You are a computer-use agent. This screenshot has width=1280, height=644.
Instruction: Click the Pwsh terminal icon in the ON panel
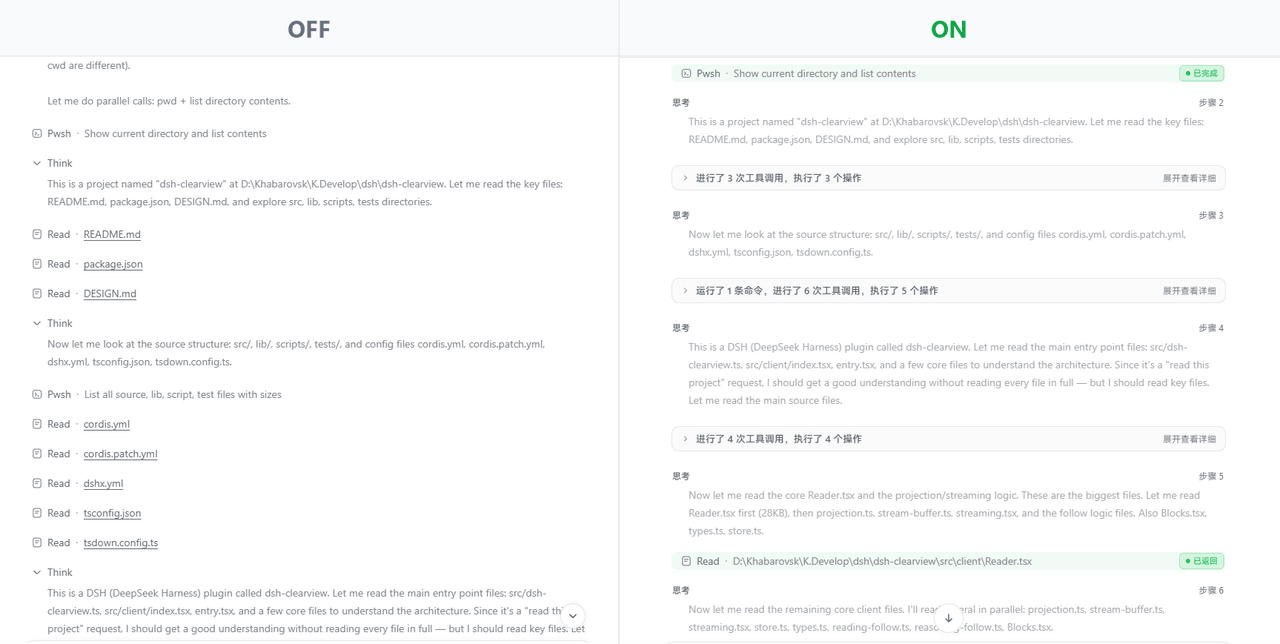[x=686, y=73]
